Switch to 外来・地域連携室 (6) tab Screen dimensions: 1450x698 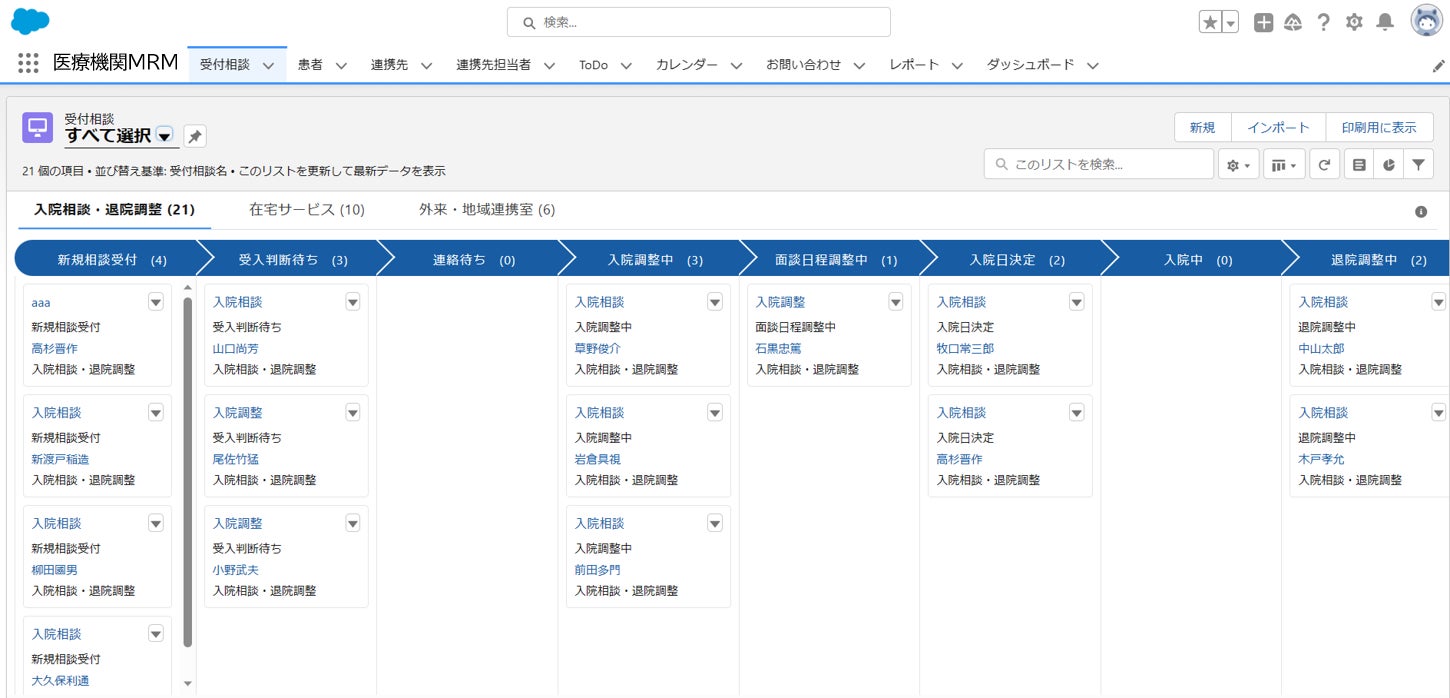487,210
